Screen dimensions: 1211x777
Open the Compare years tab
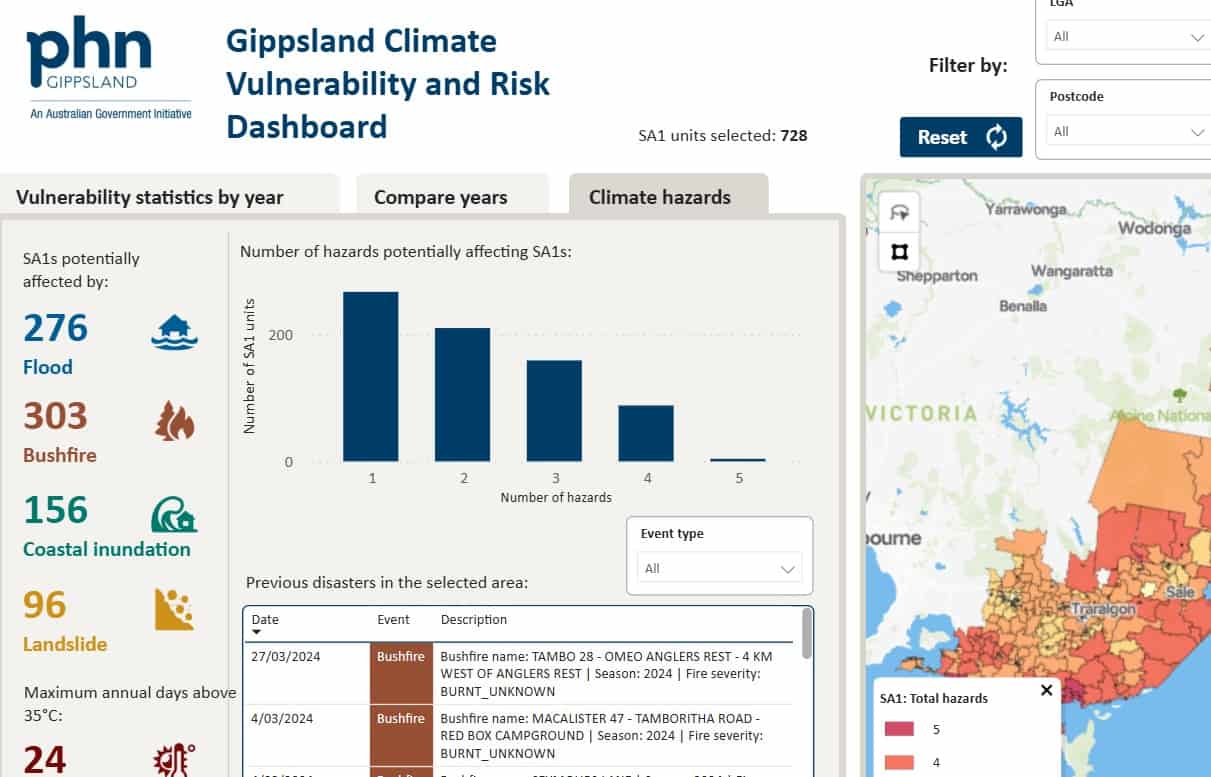(x=441, y=197)
